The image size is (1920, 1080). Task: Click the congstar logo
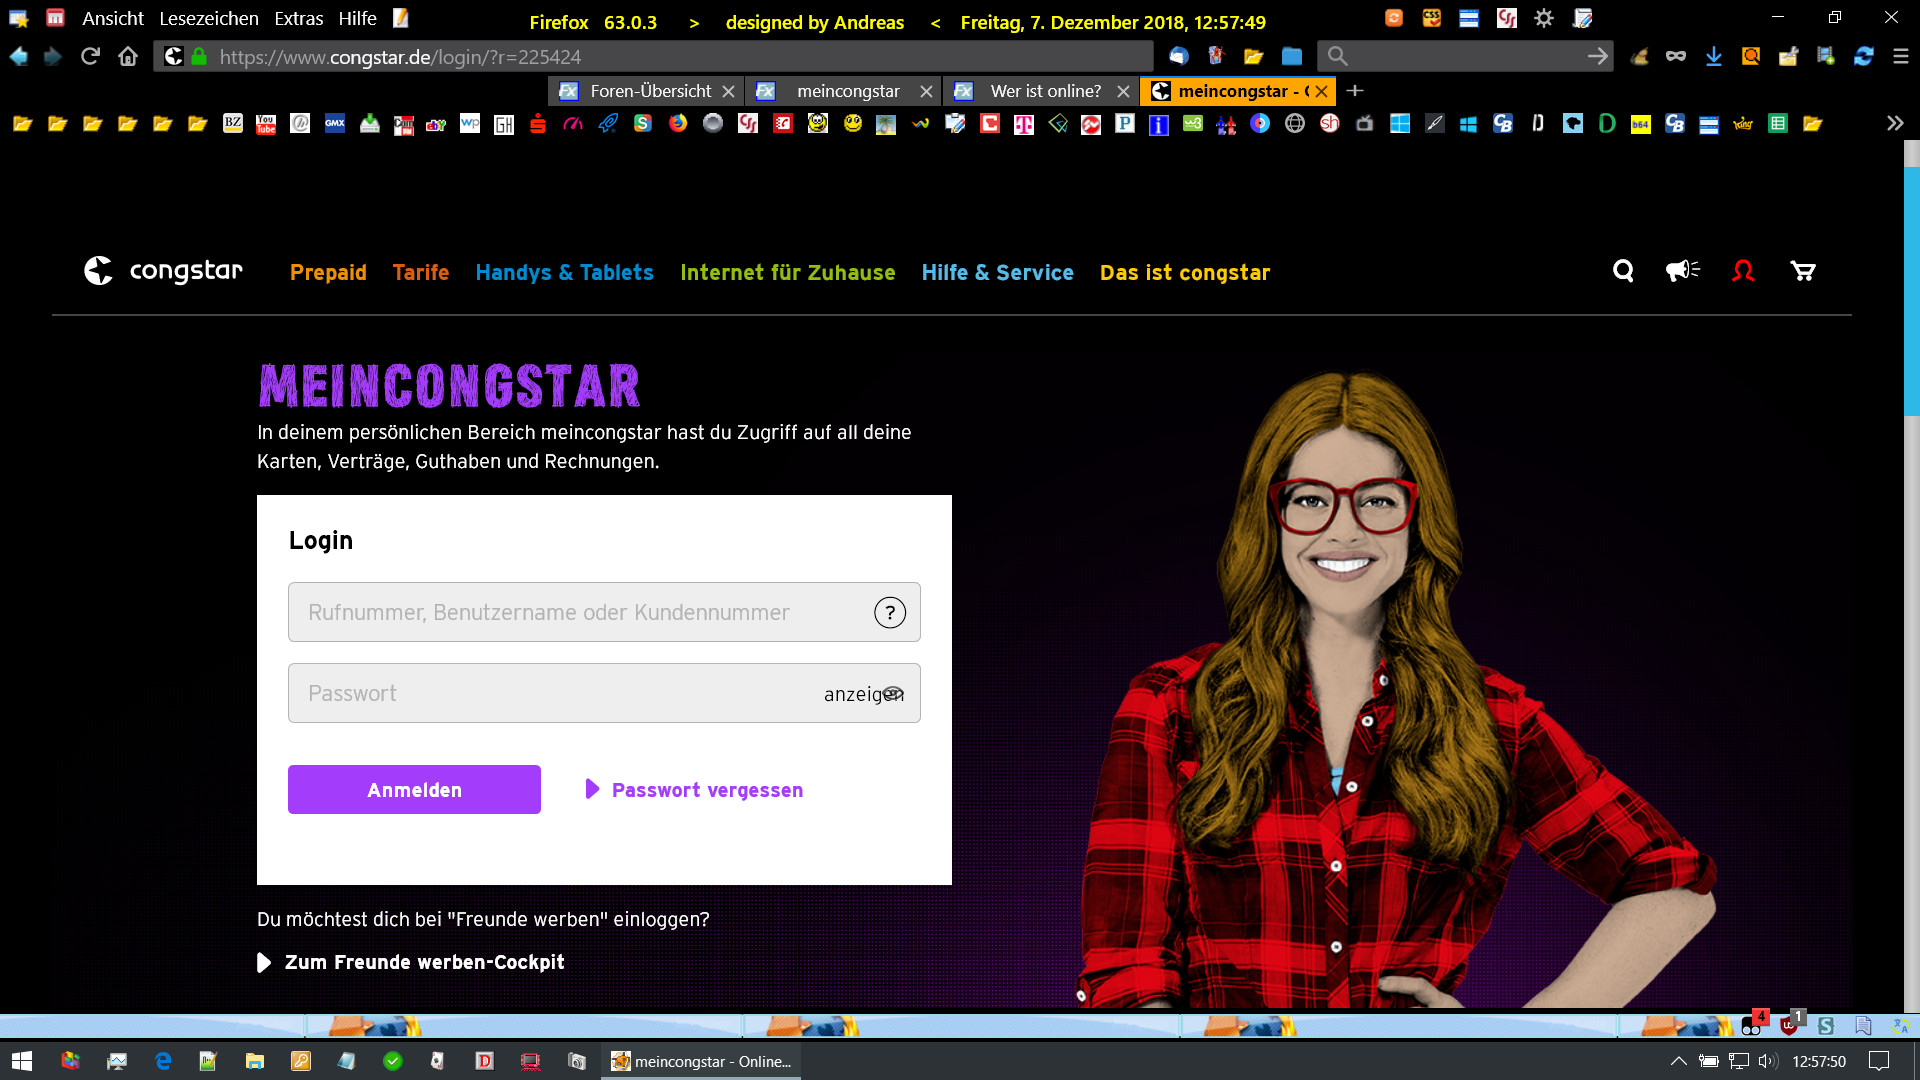164,271
